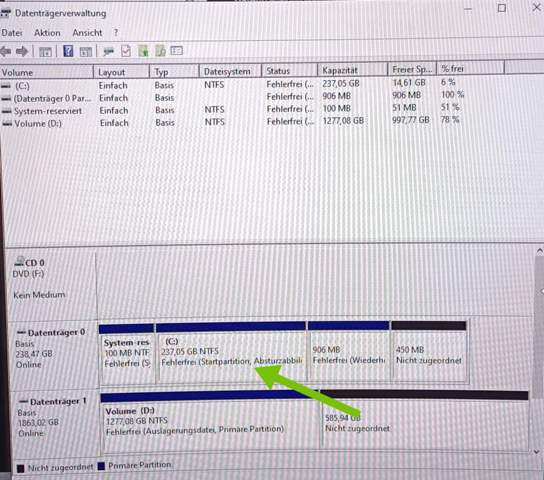
Task: Click the Datenträger 1 disk label
Action: tap(53, 402)
